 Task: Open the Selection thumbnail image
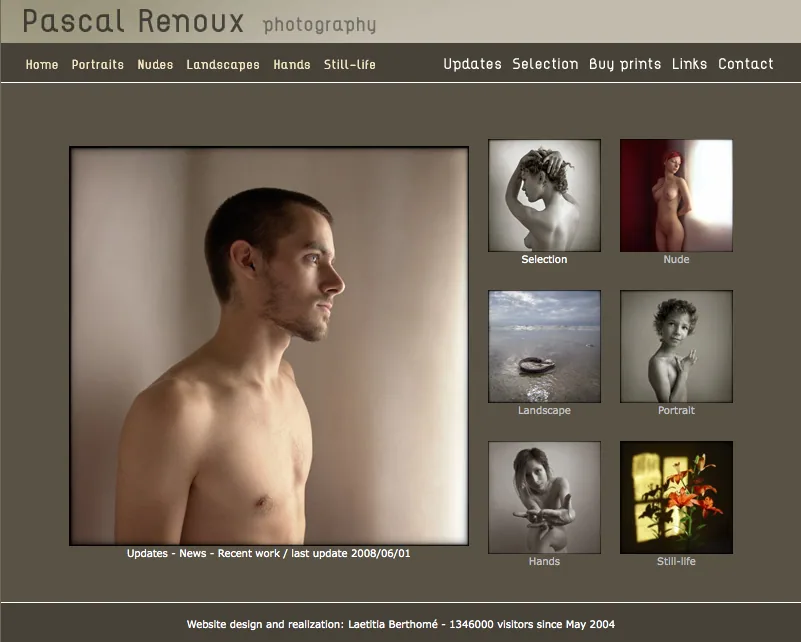[544, 195]
